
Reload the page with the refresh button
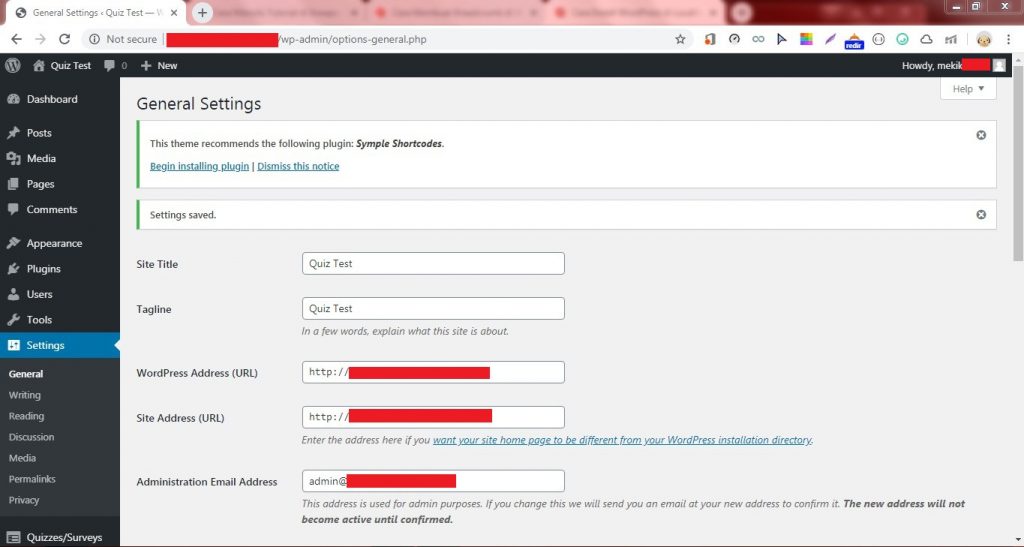coord(64,39)
